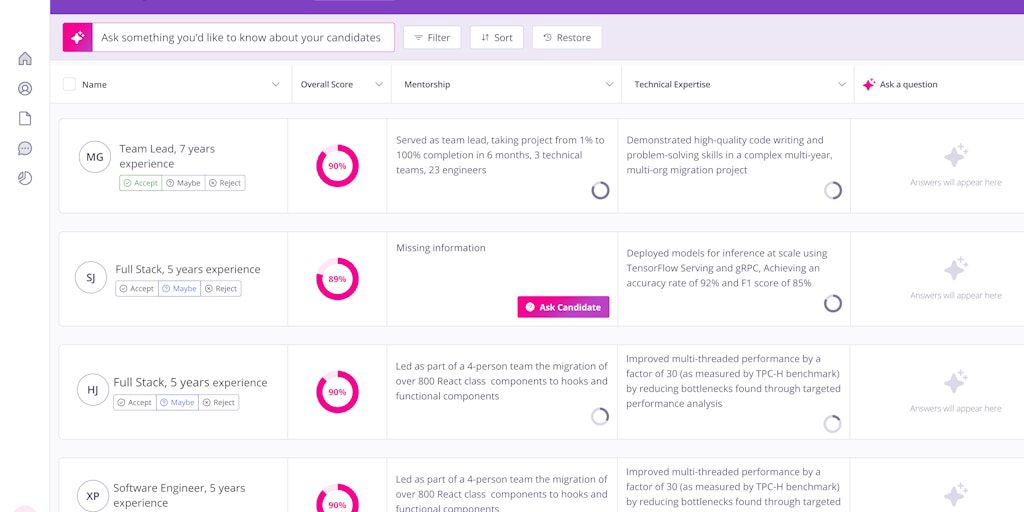Open the Filter menu
1024x512 pixels.
(x=432, y=38)
